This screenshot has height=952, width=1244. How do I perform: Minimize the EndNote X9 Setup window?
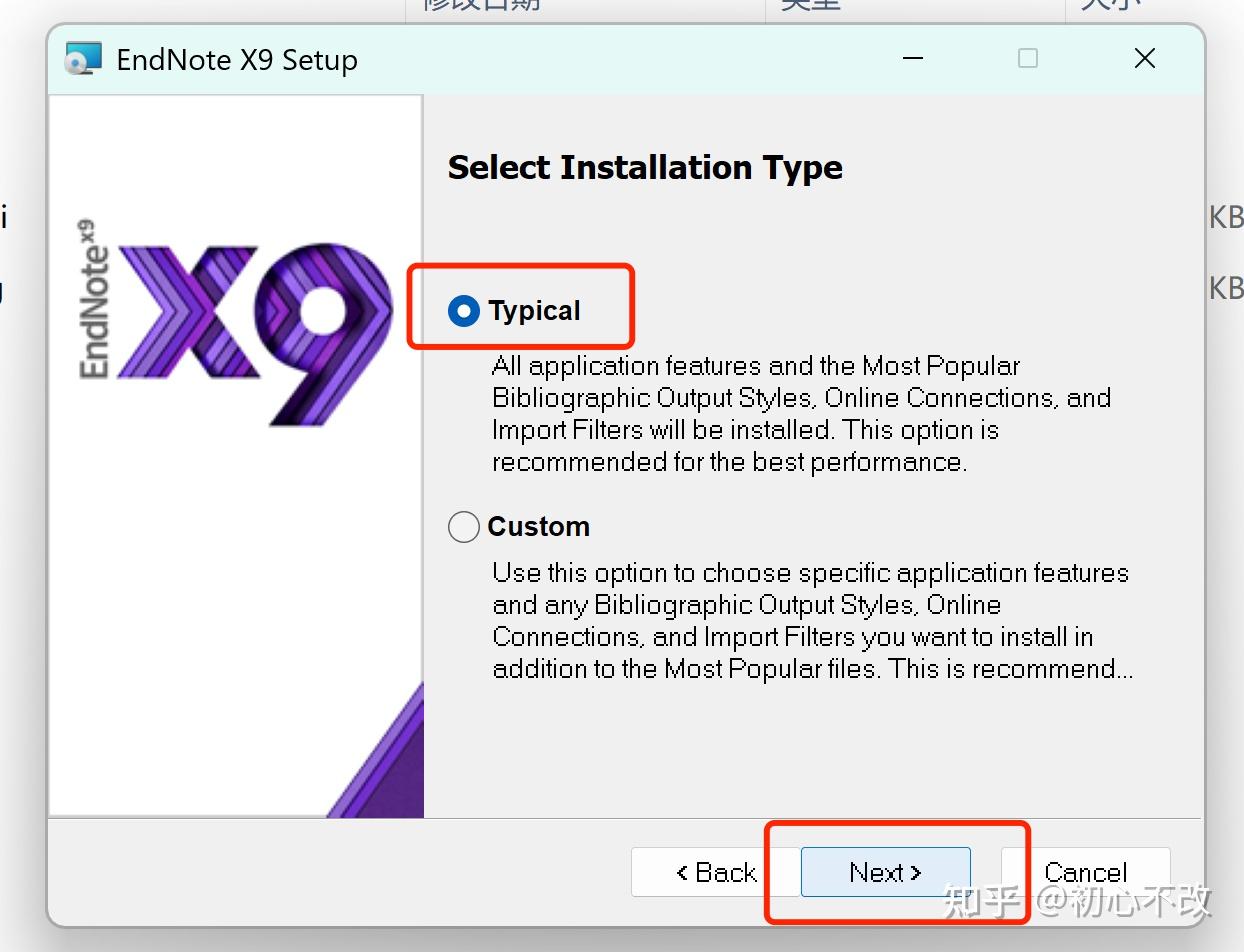(912, 58)
